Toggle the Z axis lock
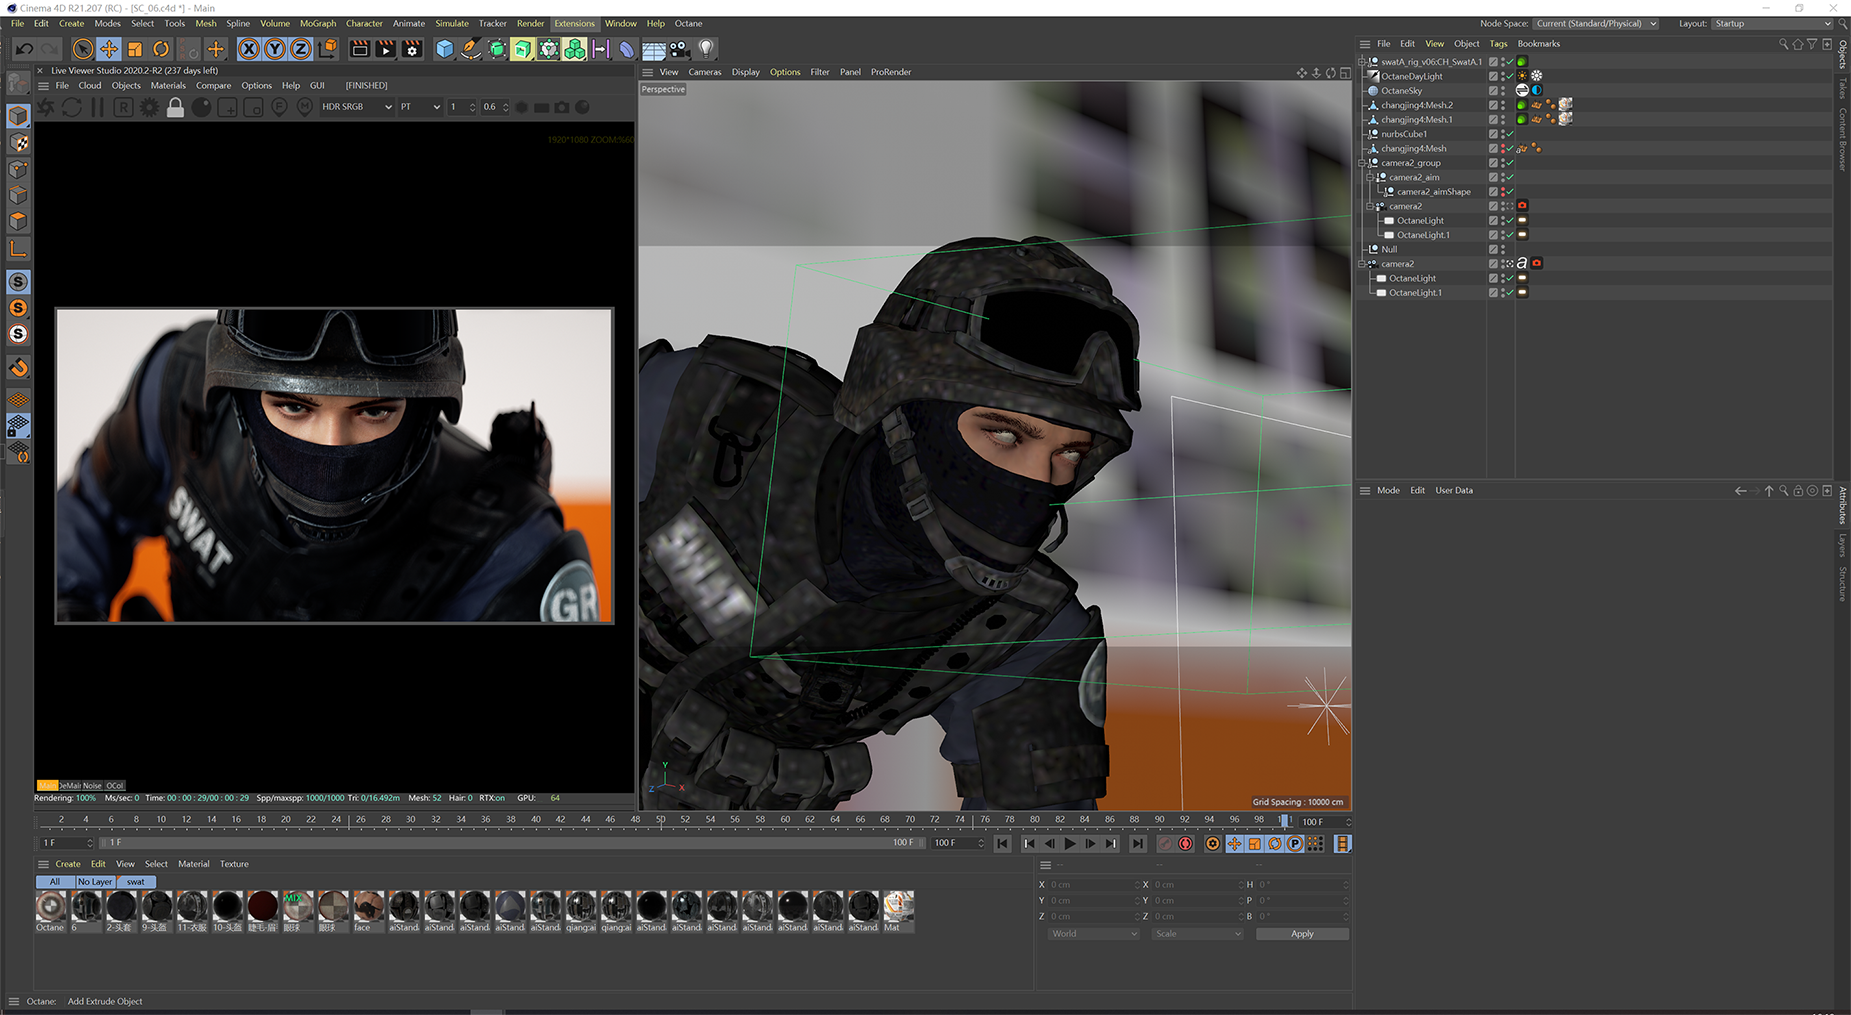1851x1015 pixels. click(x=300, y=48)
